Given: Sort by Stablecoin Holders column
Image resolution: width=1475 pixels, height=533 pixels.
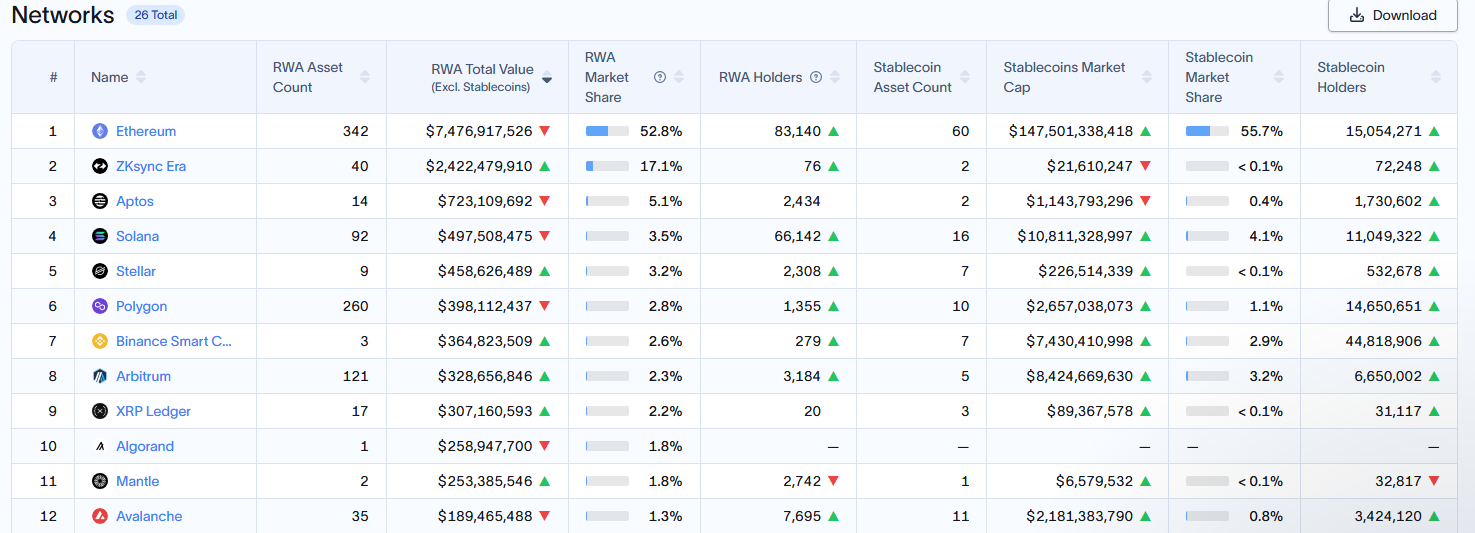Looking at the screenshot, I should tap(1436, 77).
